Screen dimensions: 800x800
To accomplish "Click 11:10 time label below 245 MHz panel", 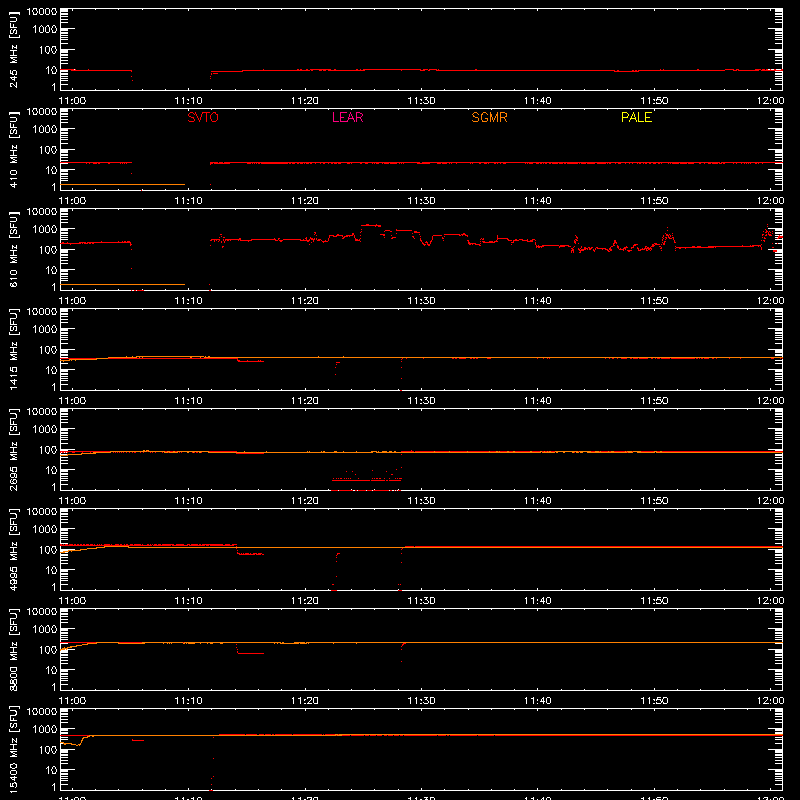I will 188,101.
